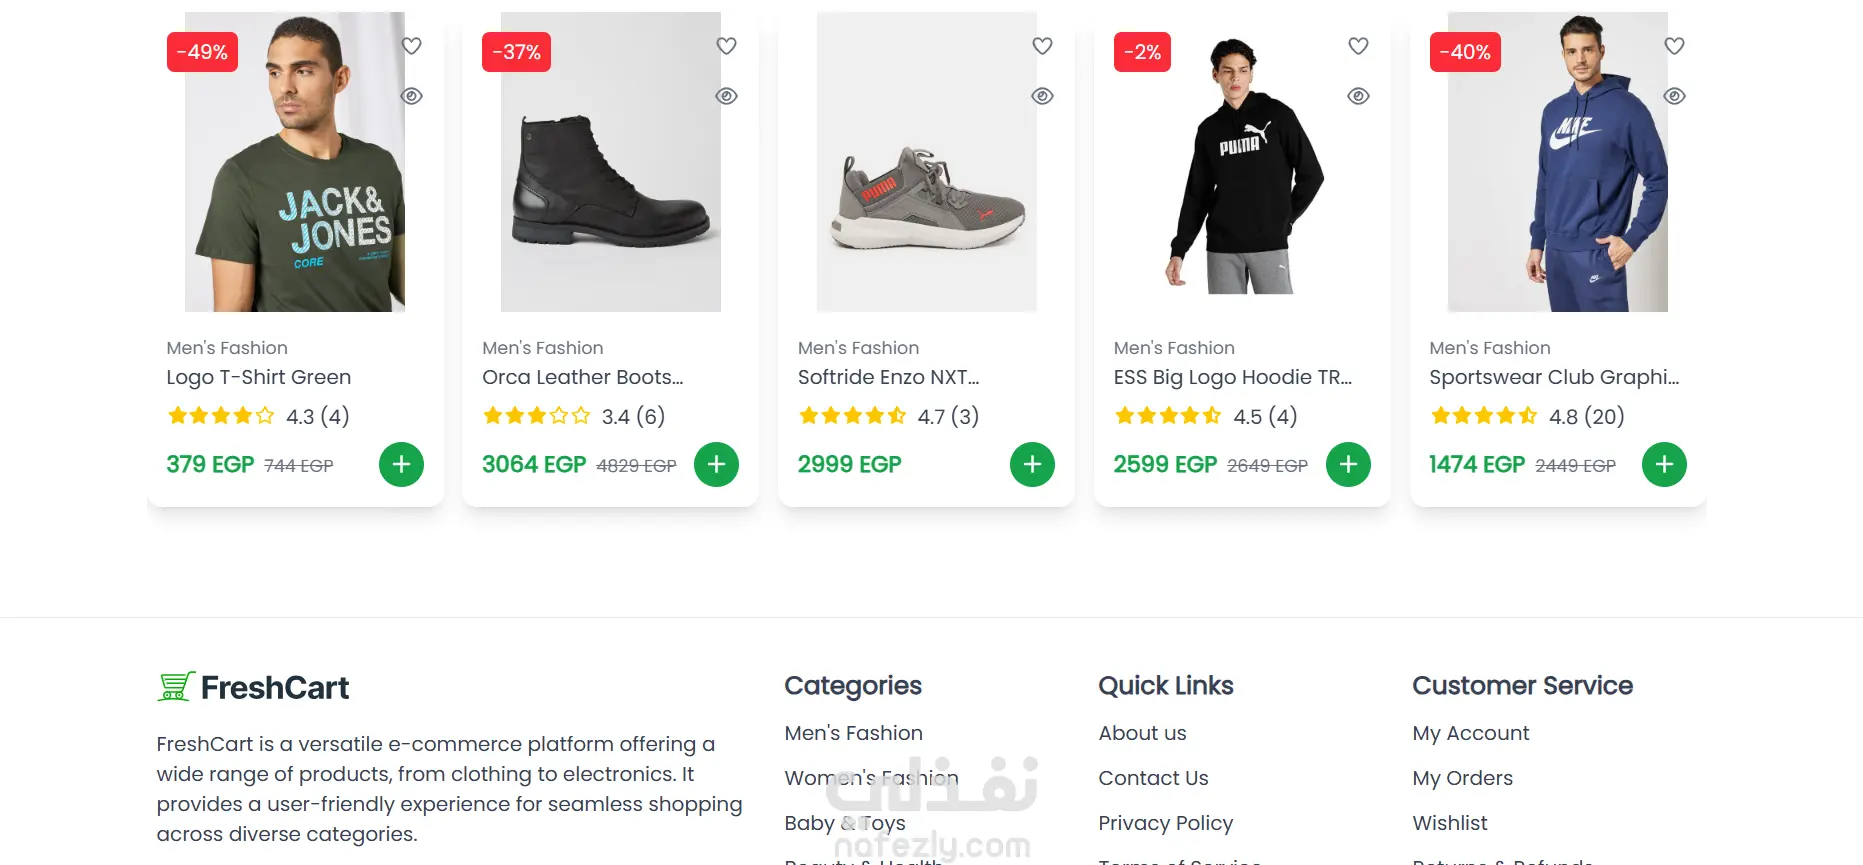This screenshot has height=865, width=1863.
Task: Click the Privacy Policy link
Action: pos(1165,823)
